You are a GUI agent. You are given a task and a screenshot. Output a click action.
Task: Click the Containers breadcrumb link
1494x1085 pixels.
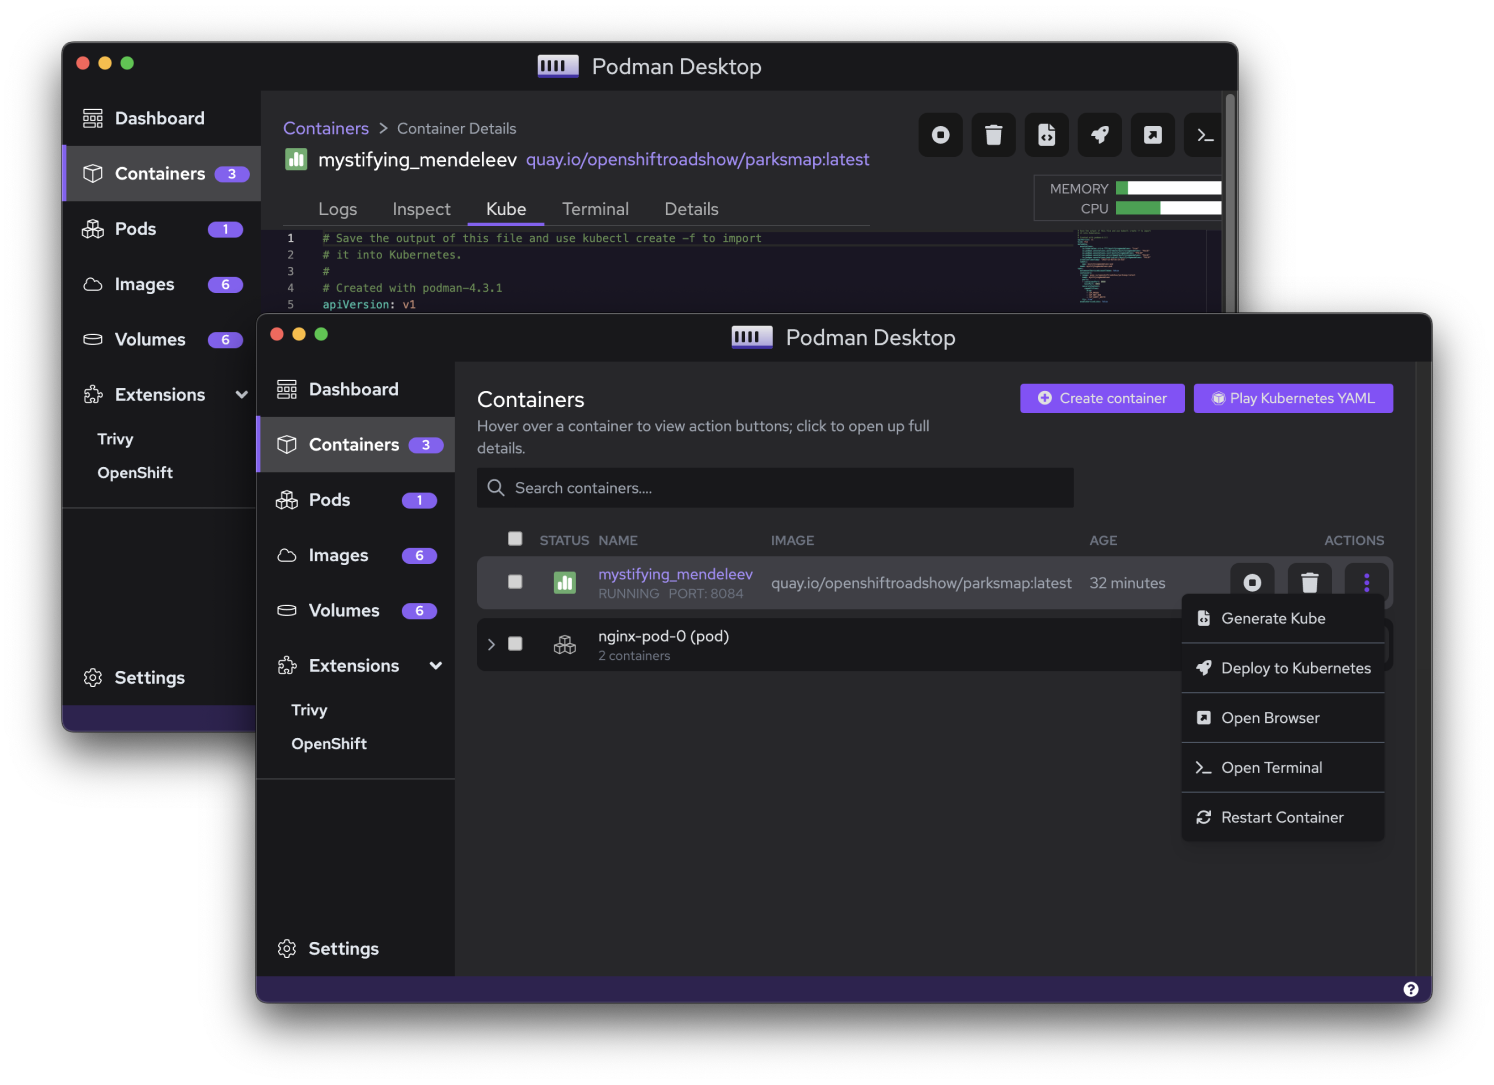(x=326, y=128)
